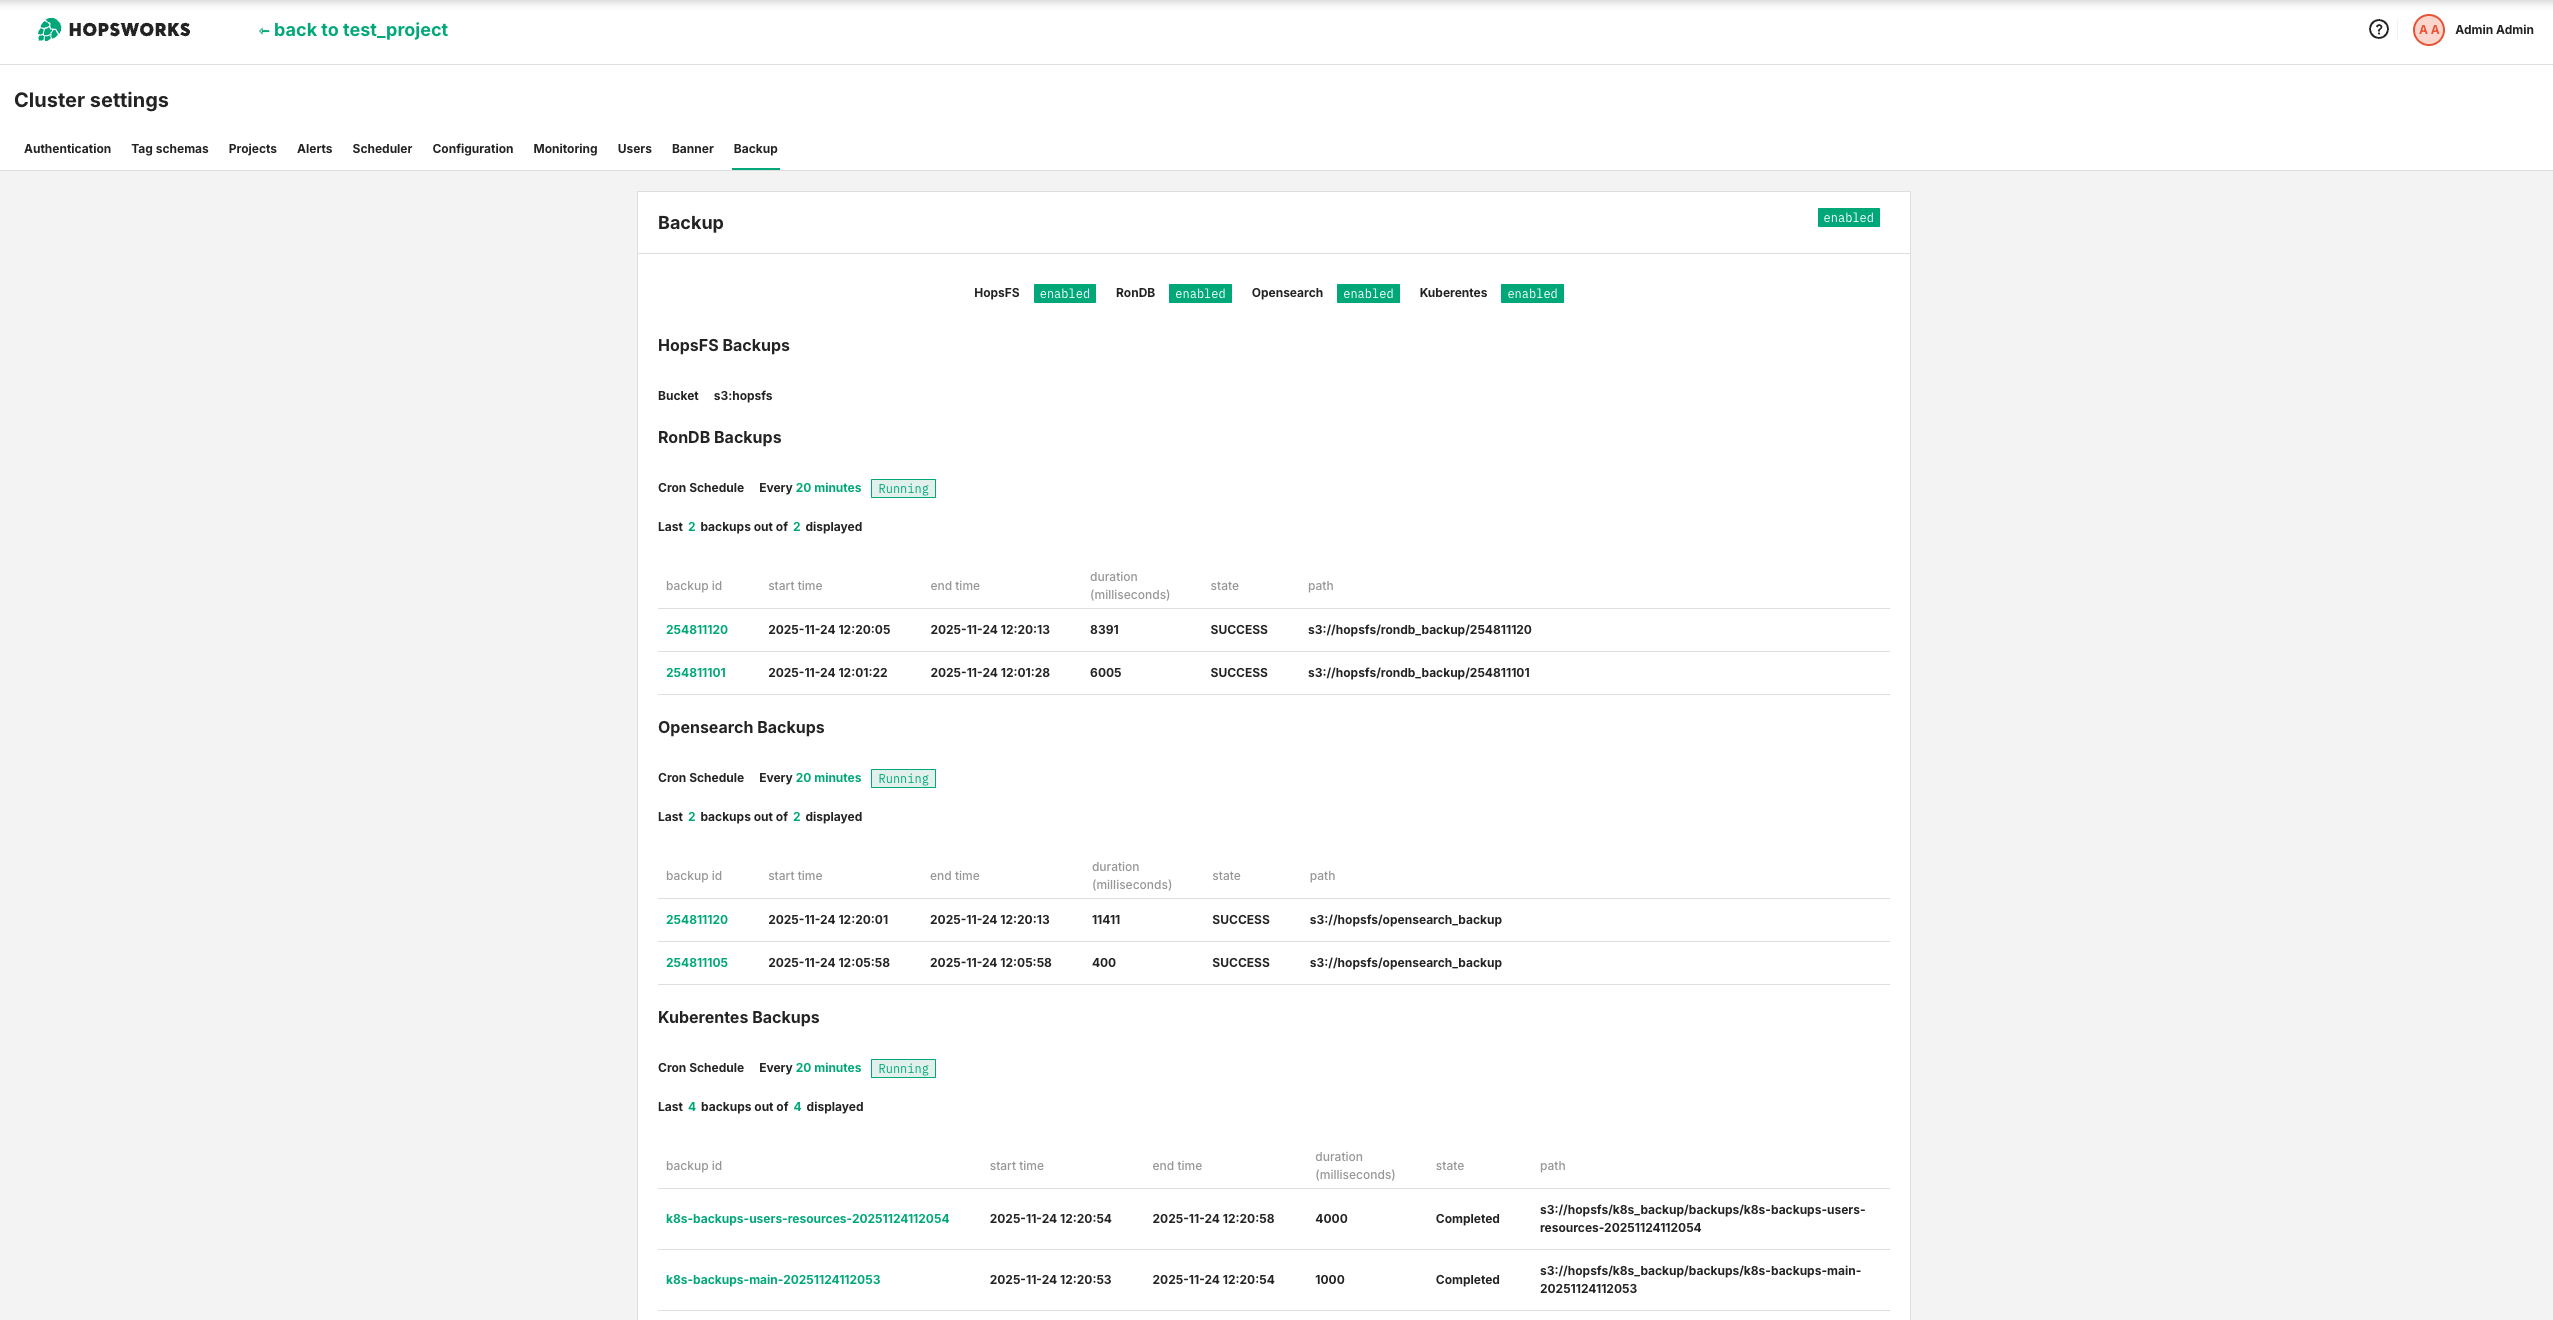Open Opensearch backup 254811105 details

click(x=696, y=962)
